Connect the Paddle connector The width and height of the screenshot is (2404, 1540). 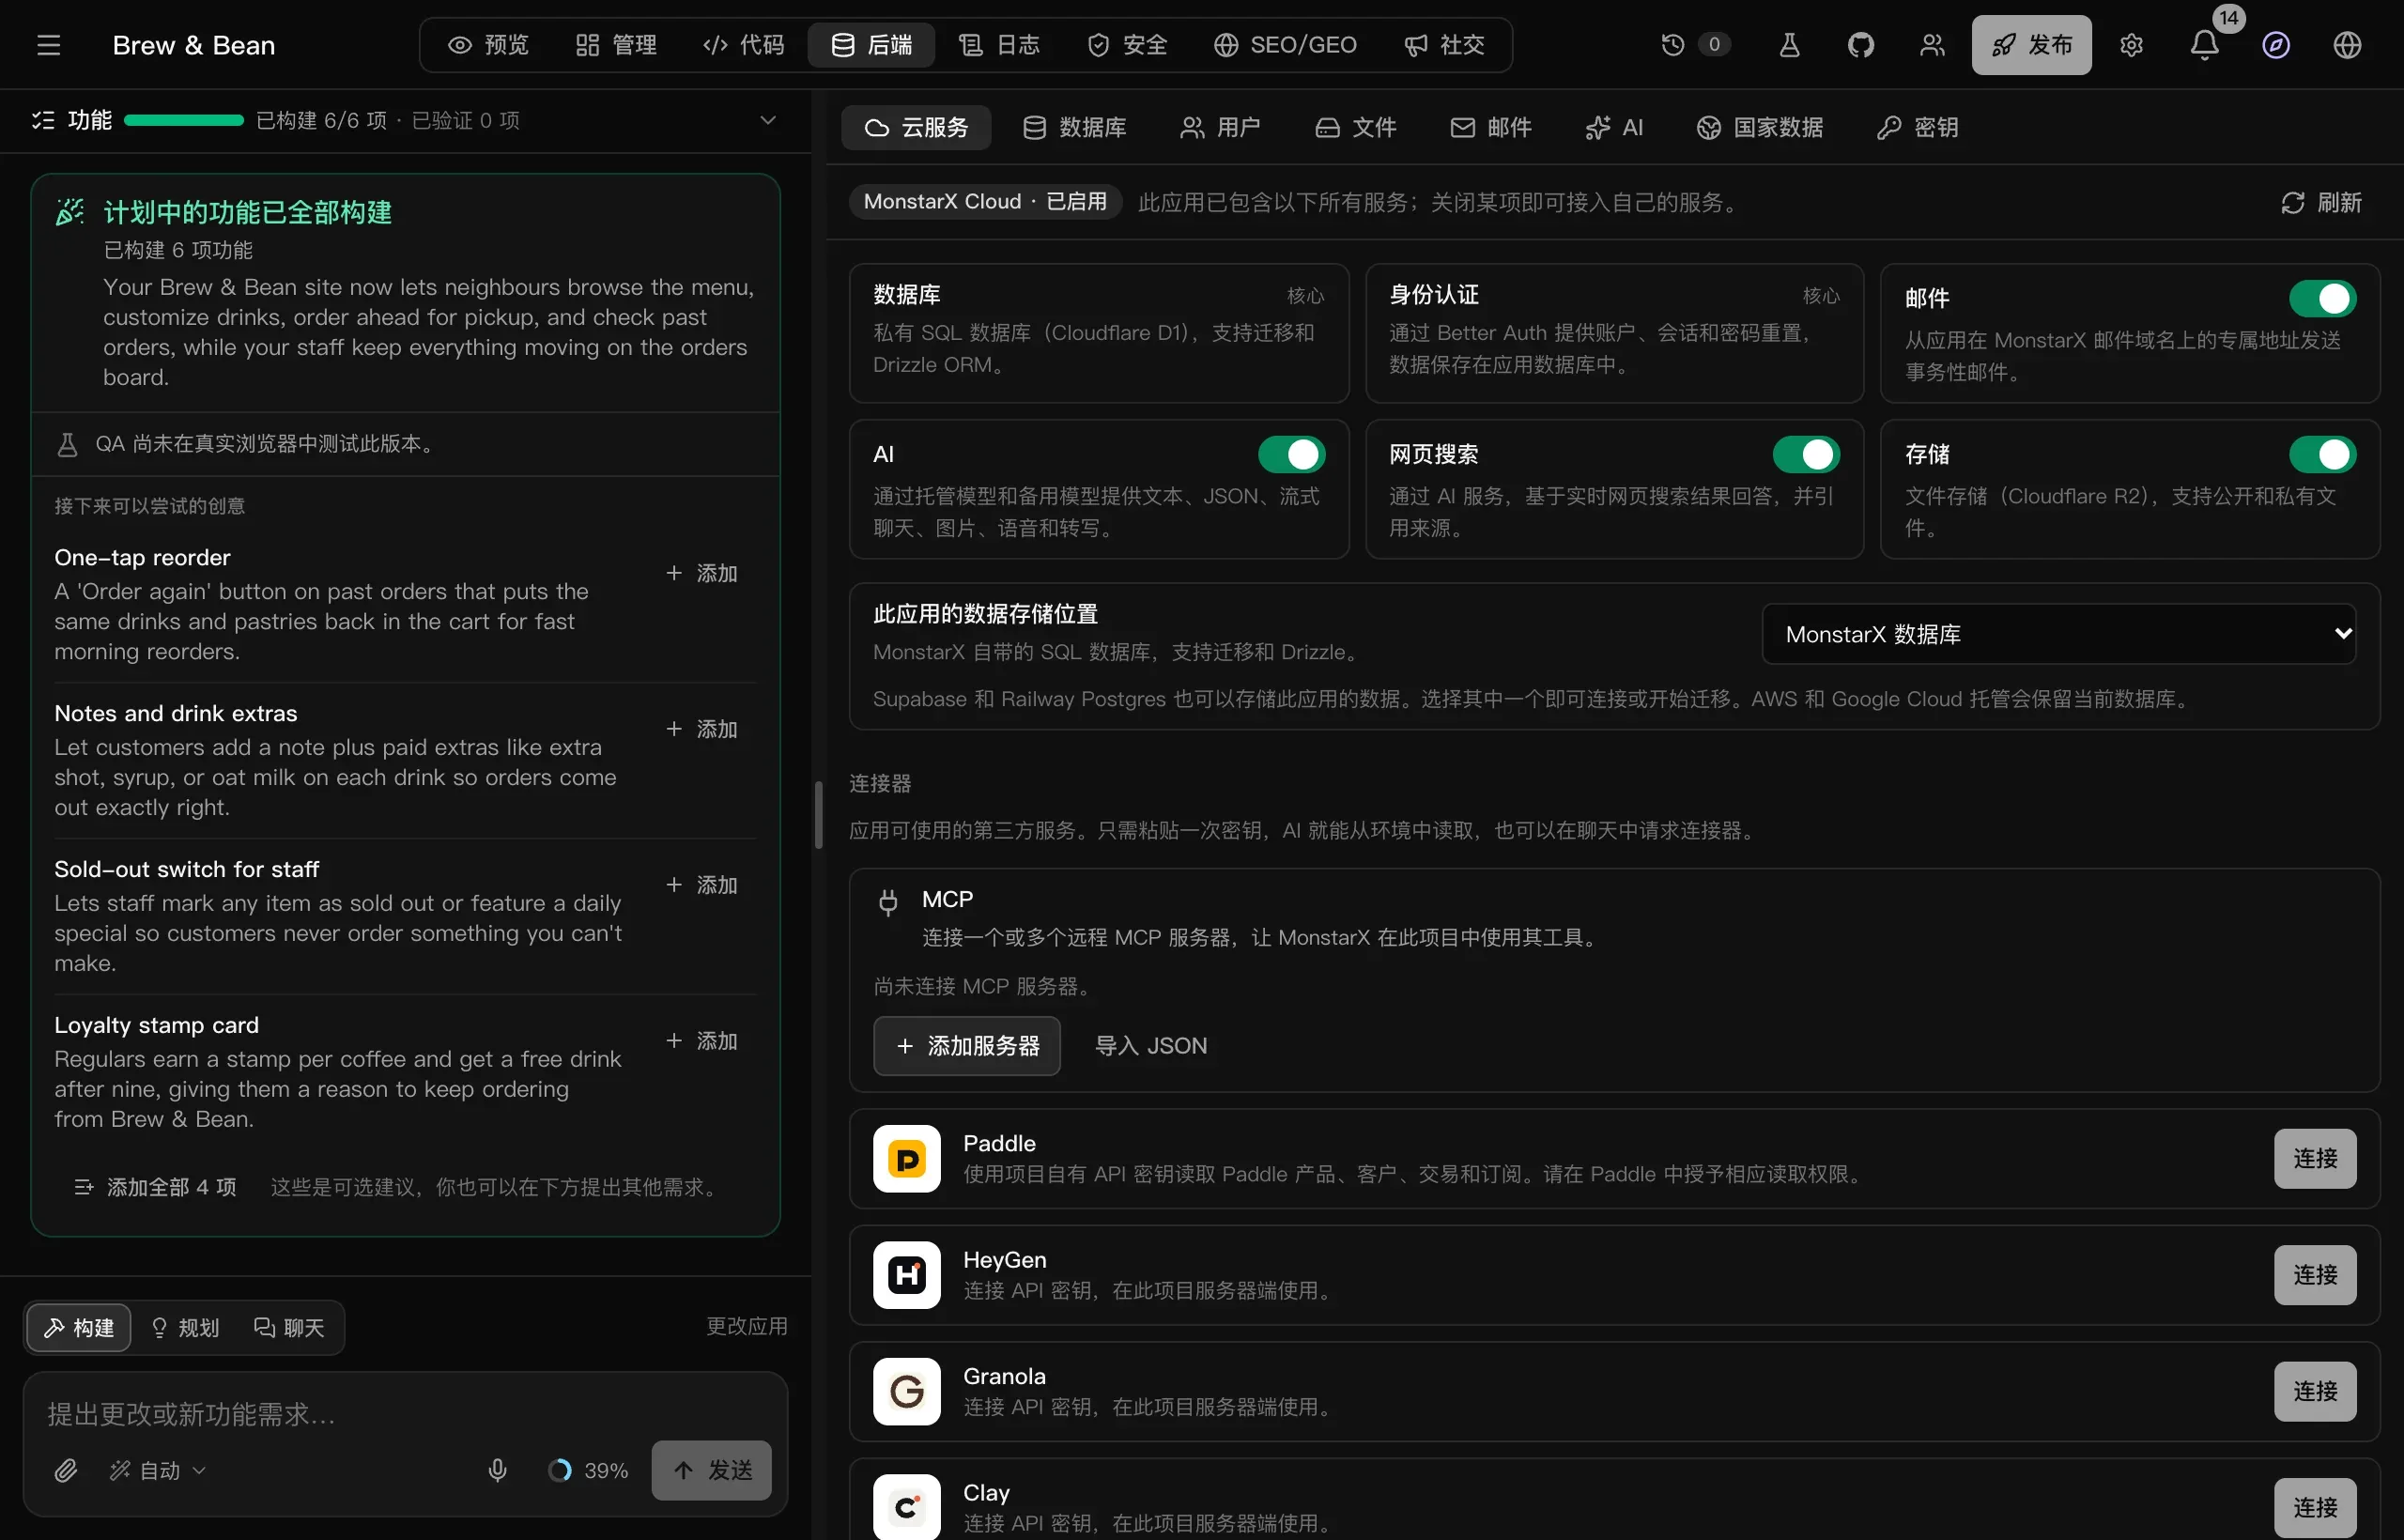click(x=2315, y=1158)
